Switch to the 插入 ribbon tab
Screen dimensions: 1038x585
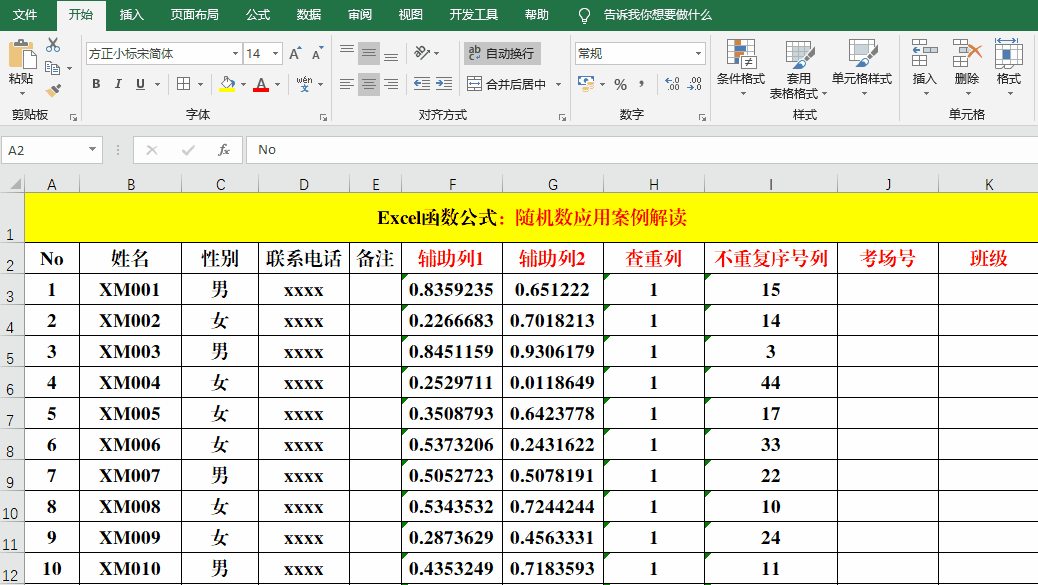click(x=131, y=15)
